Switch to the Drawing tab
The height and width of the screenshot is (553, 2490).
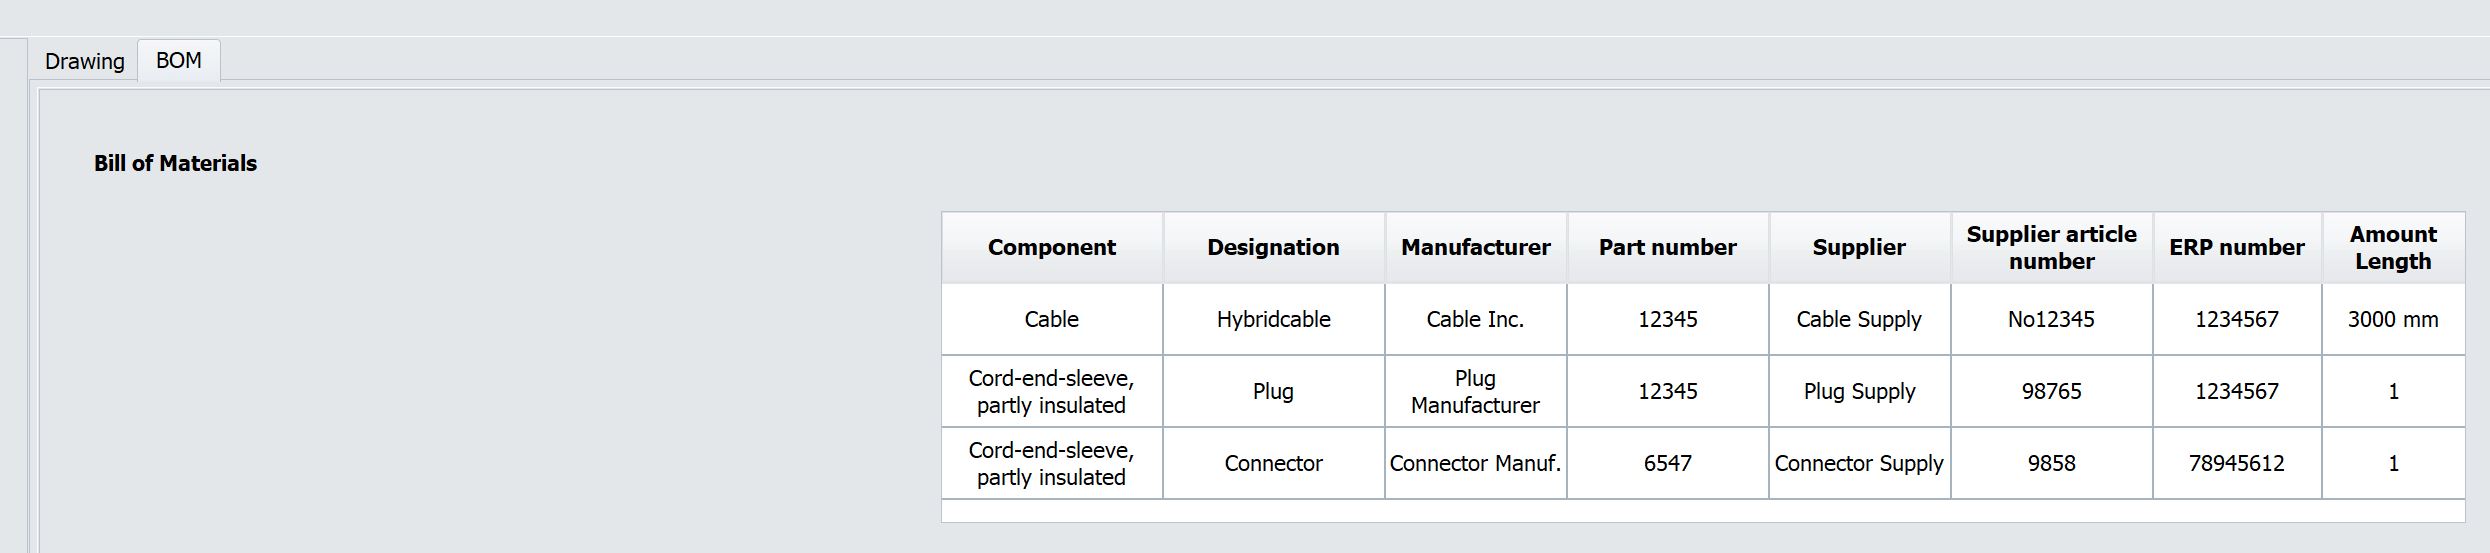click(x=84, y=61)
